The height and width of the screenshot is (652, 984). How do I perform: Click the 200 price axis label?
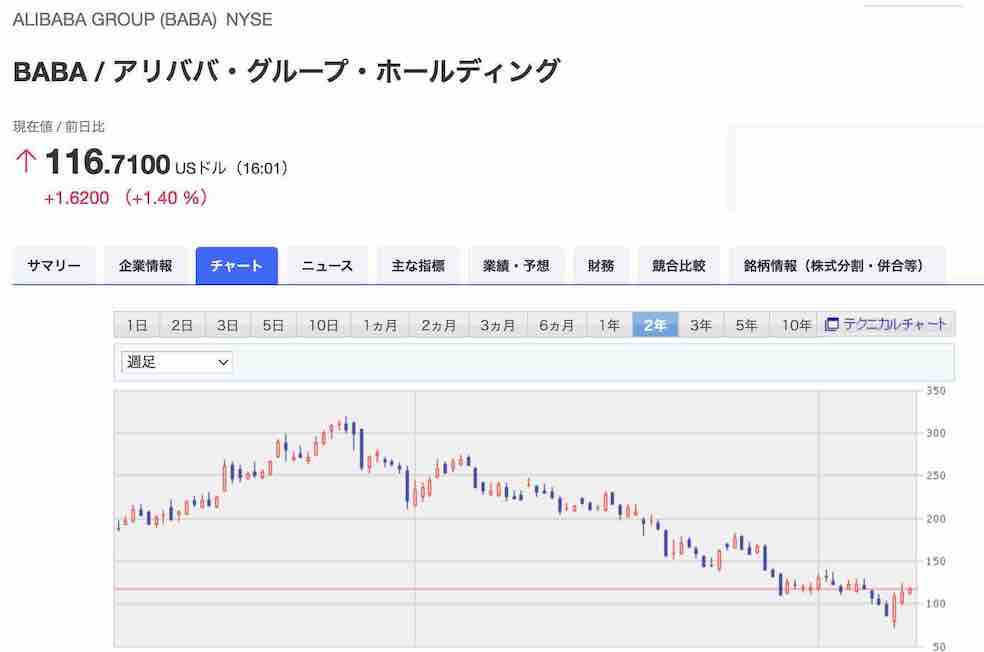click(x=936, y=519)
